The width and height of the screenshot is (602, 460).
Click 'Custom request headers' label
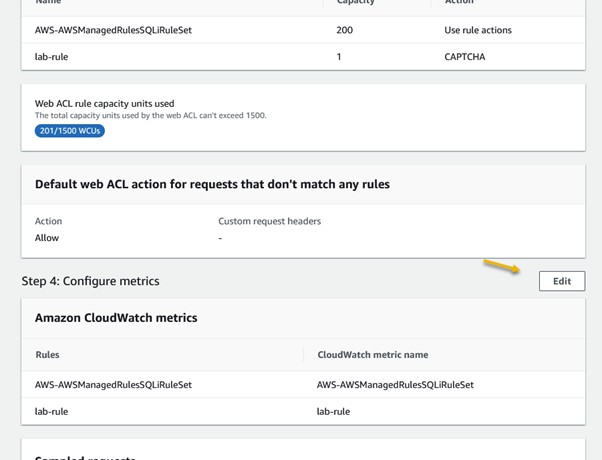[x=270, y=221]
